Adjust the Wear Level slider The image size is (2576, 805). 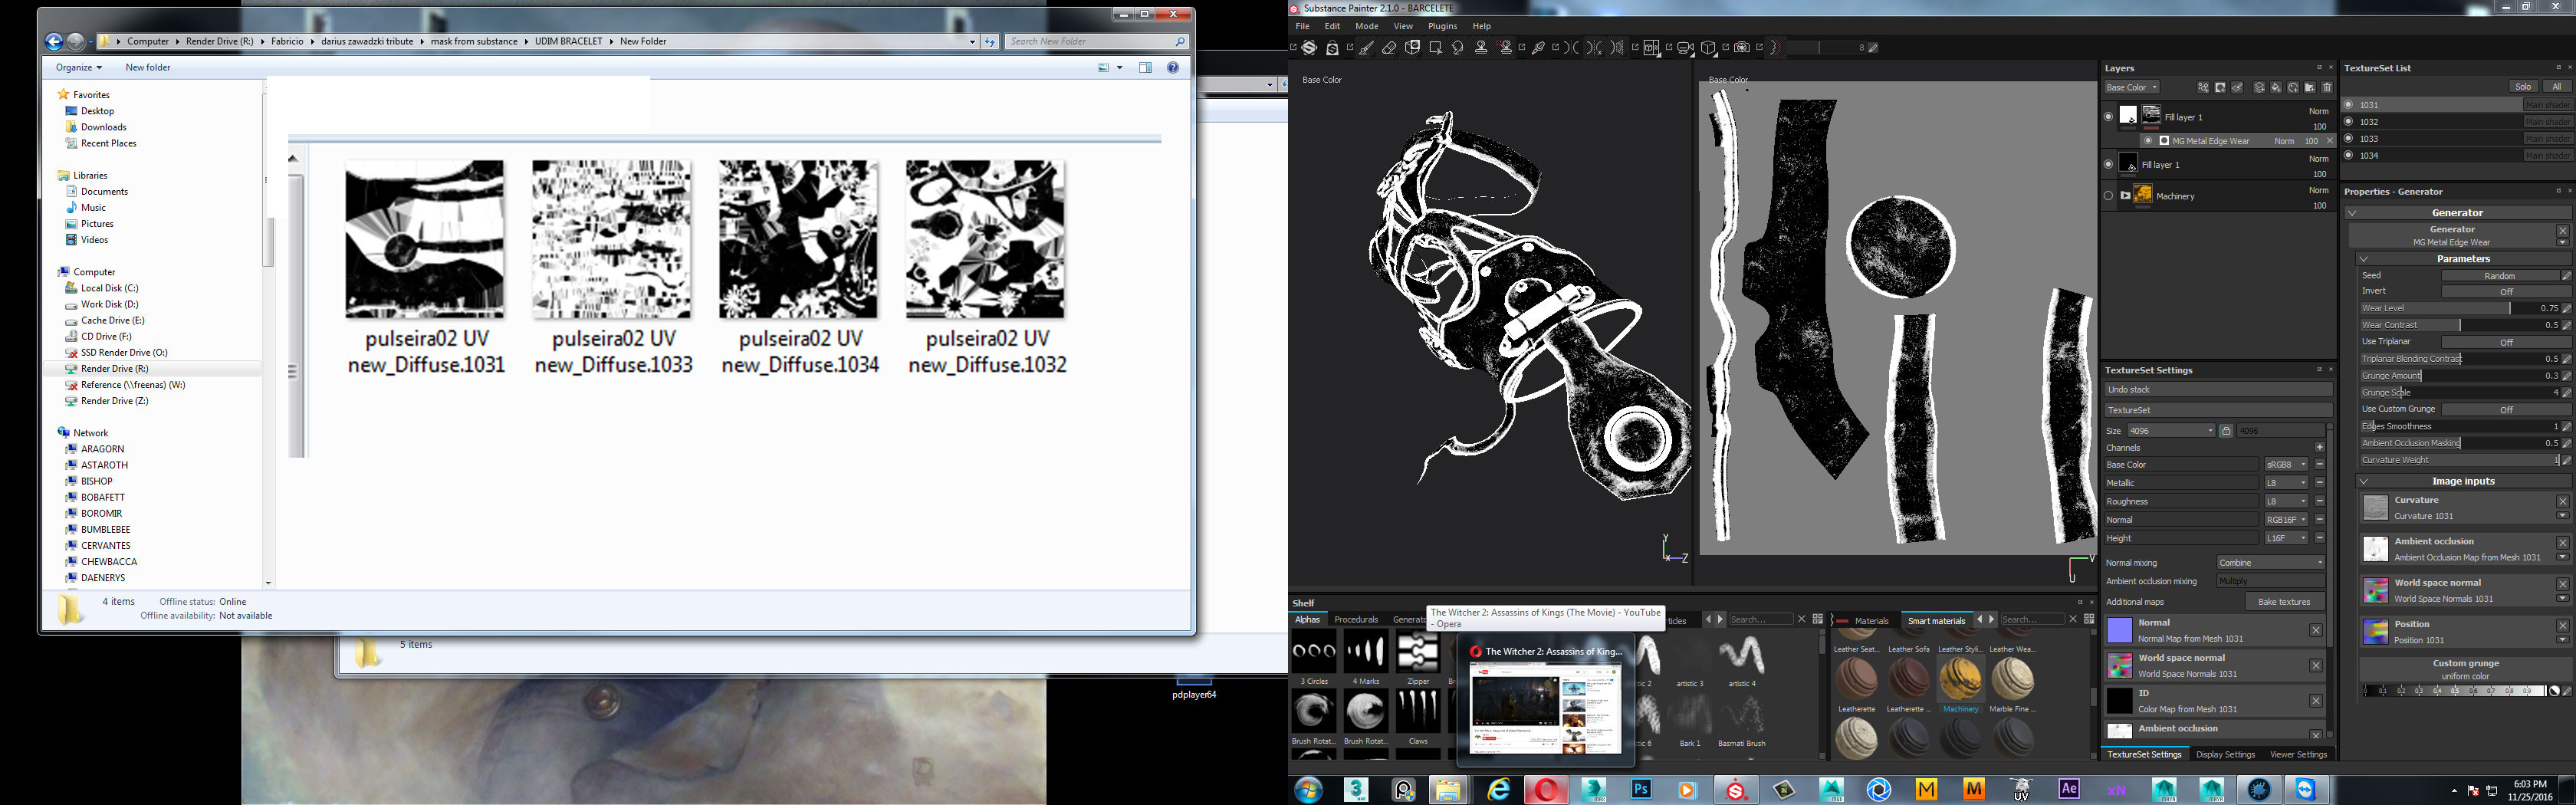[2459, 308]
